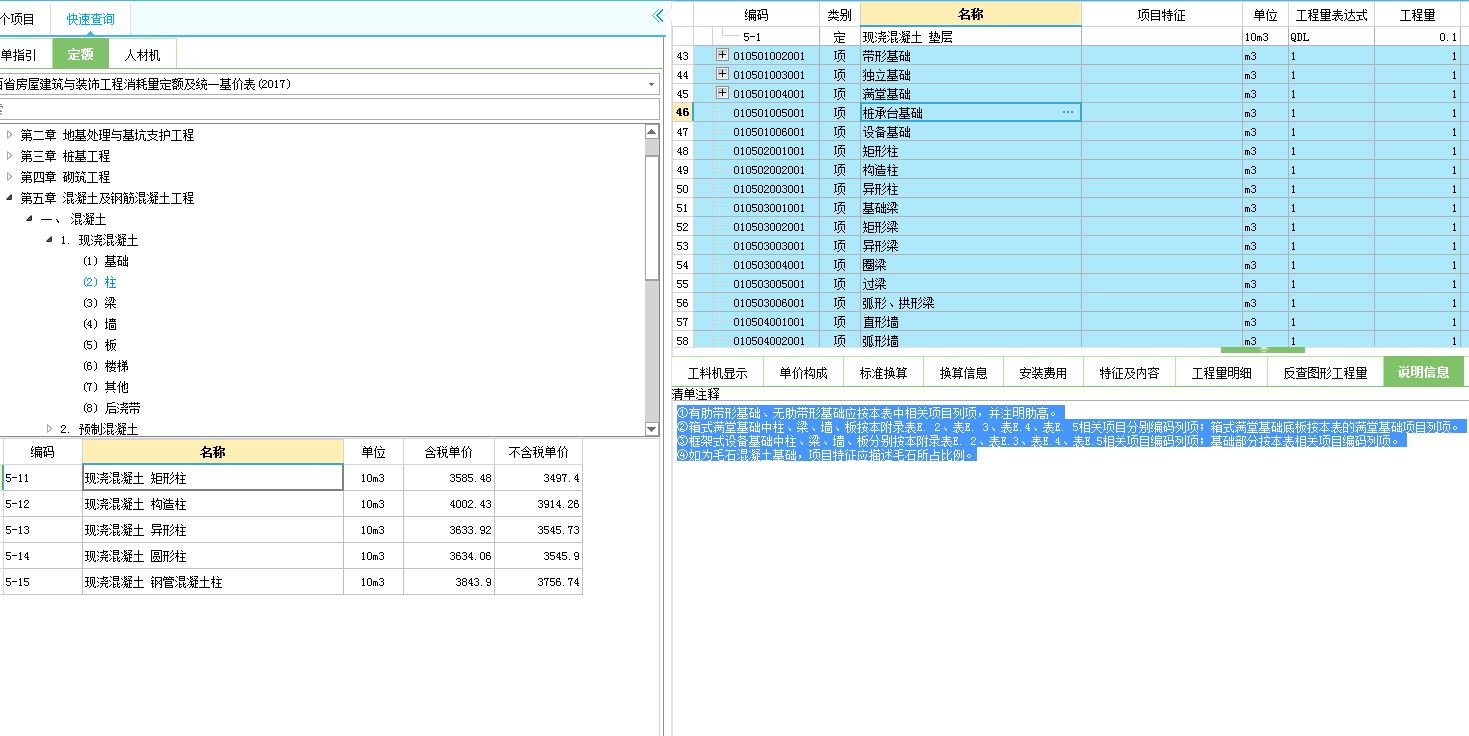Expand 2. 预制混凝土 tree node
The height and width of the screenshot is (736, 1469).
(49, 429)
